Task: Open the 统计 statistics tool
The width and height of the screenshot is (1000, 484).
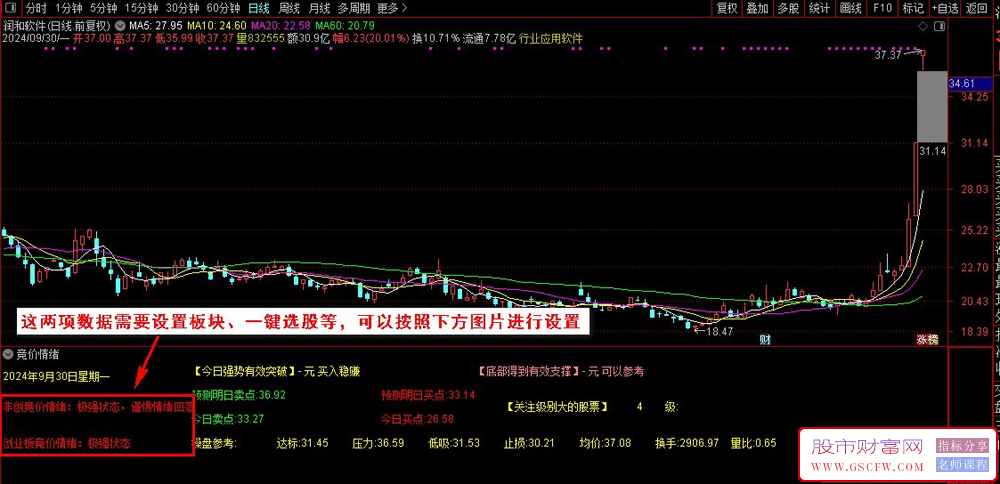Action: (819, 8)
